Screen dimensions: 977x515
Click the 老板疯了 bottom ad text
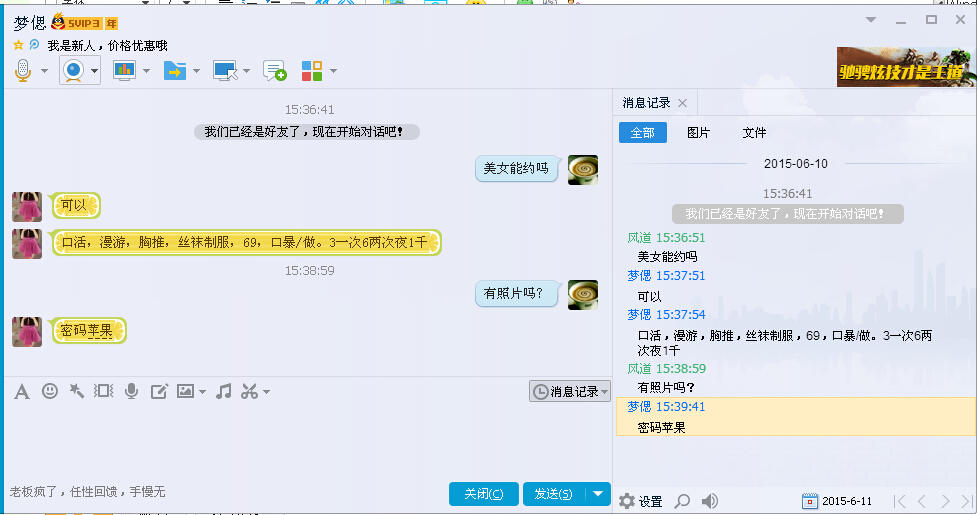(x=87, y=492)
